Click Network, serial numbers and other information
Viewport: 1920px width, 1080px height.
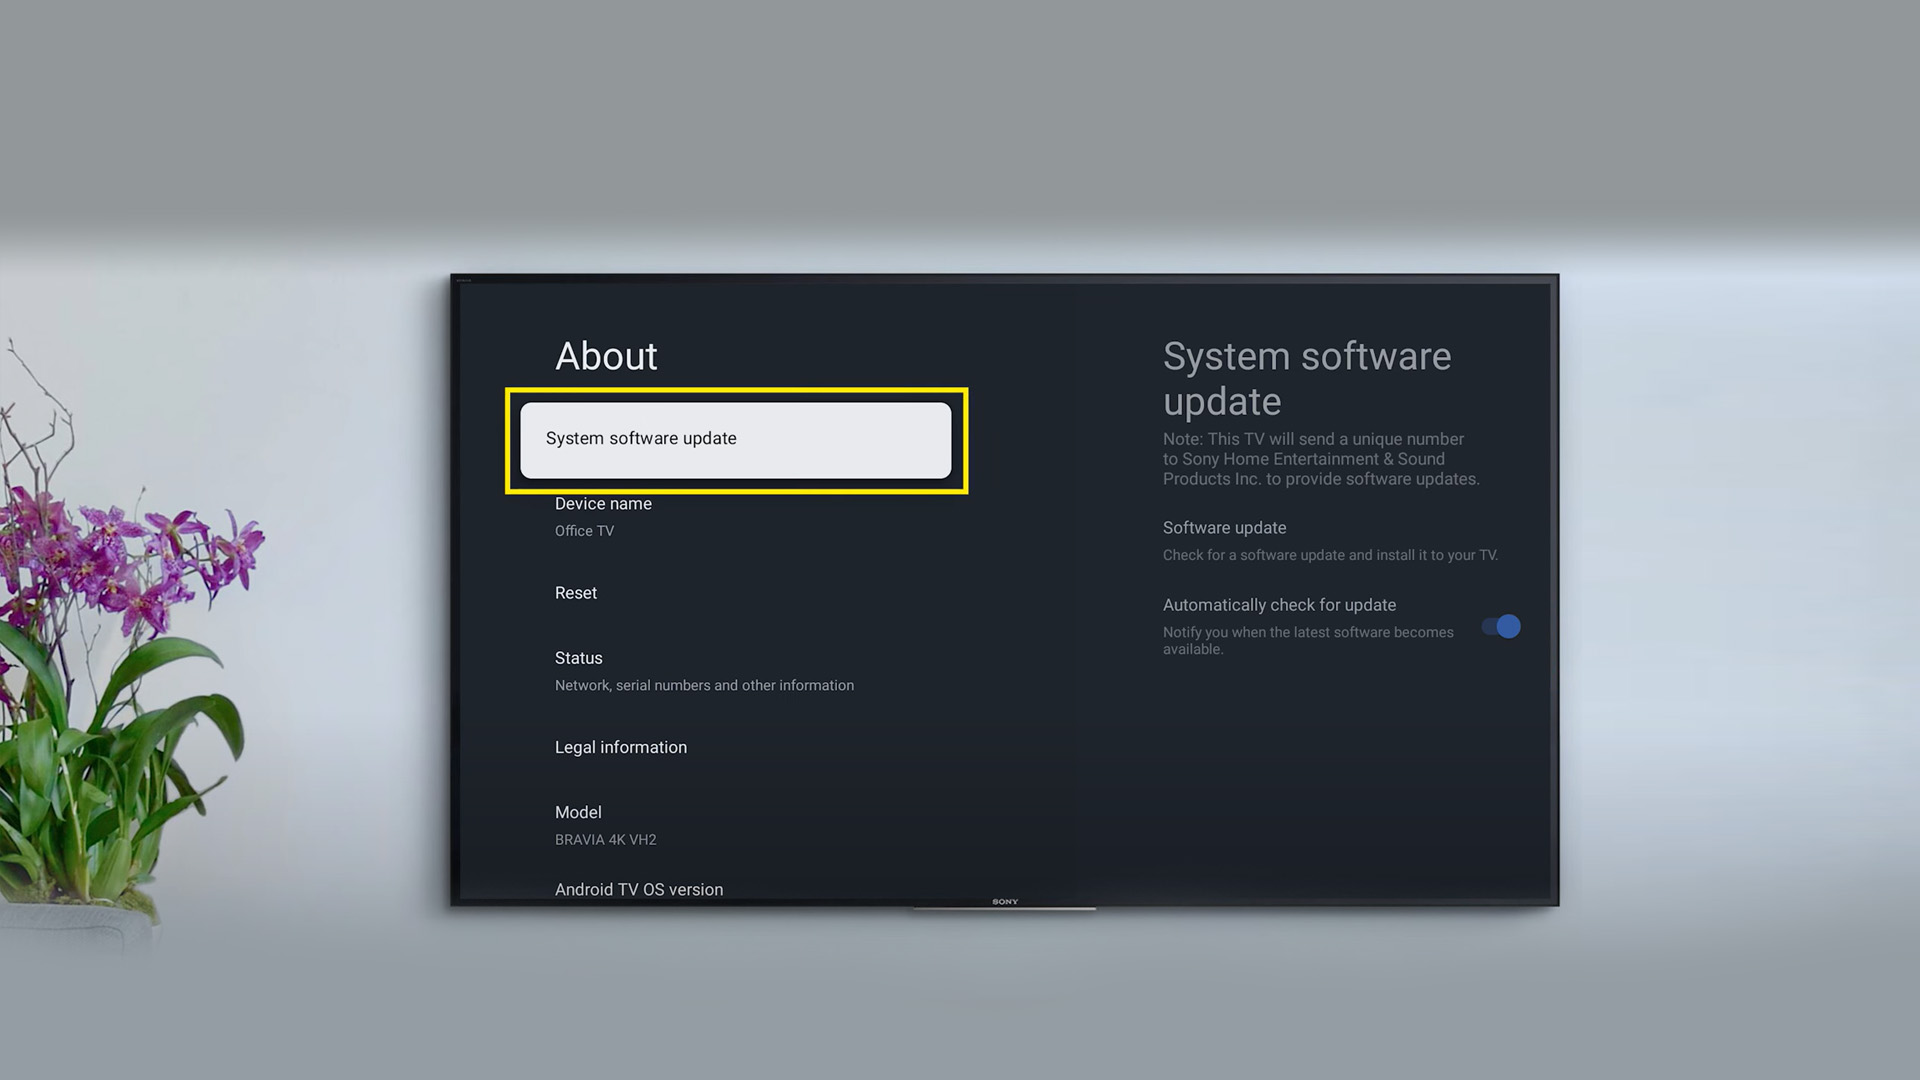704,685
